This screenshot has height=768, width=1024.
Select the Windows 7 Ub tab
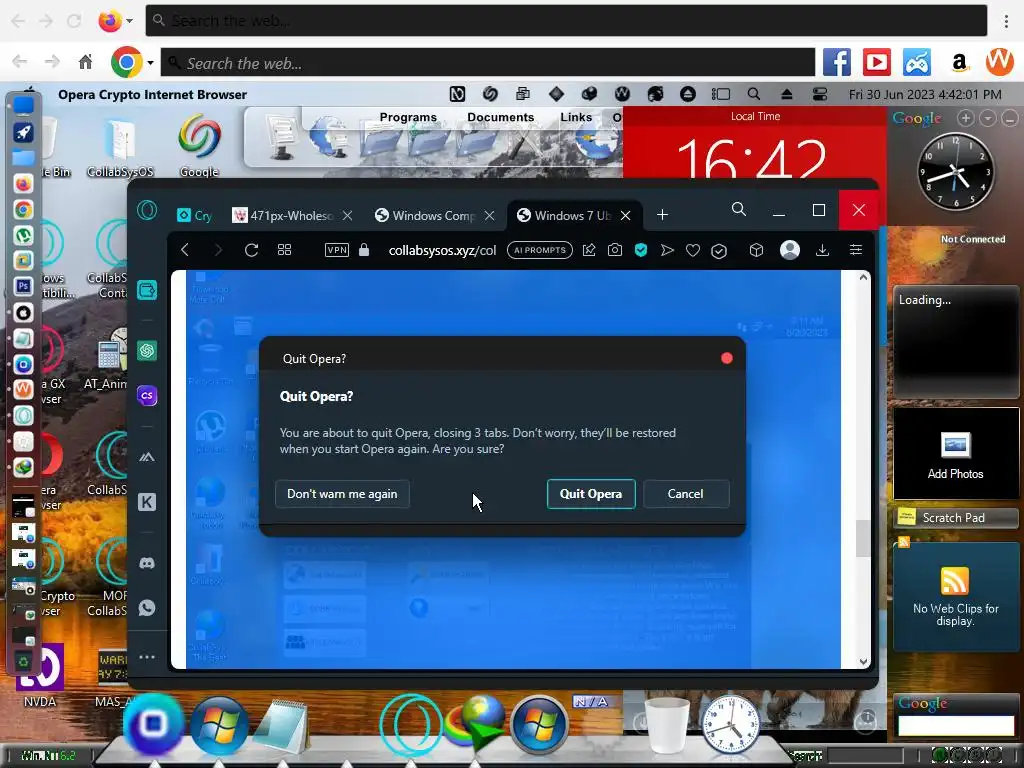566,216
